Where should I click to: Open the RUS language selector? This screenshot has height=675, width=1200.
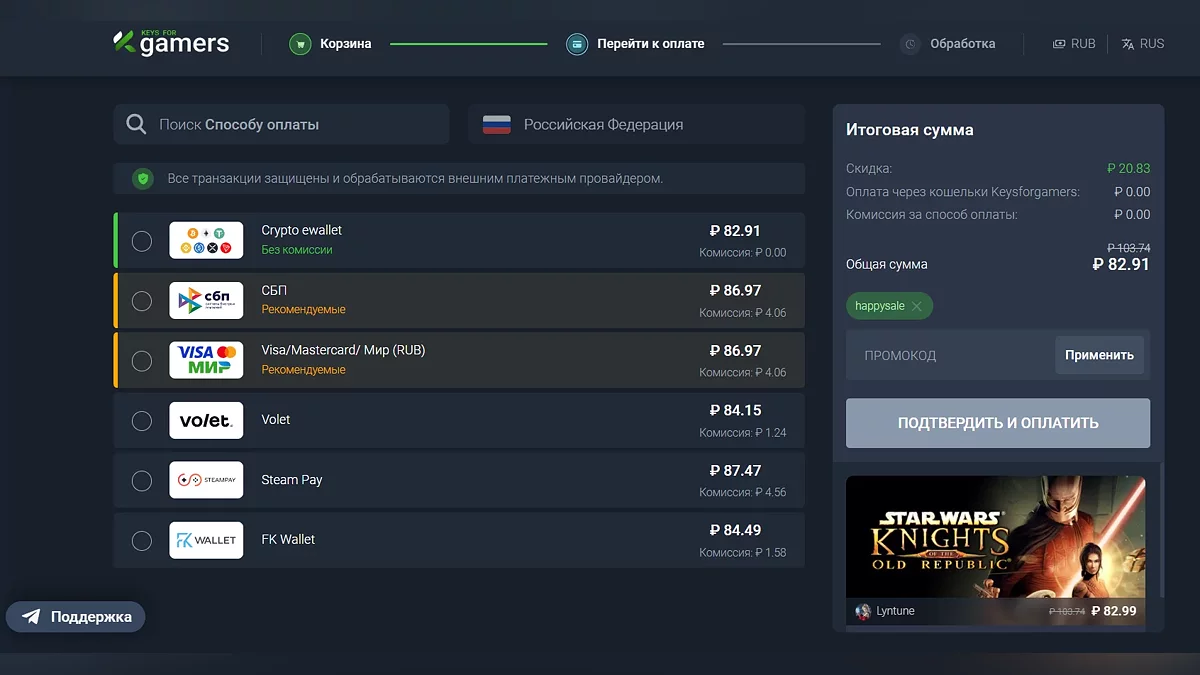(x=1142, y=44)
